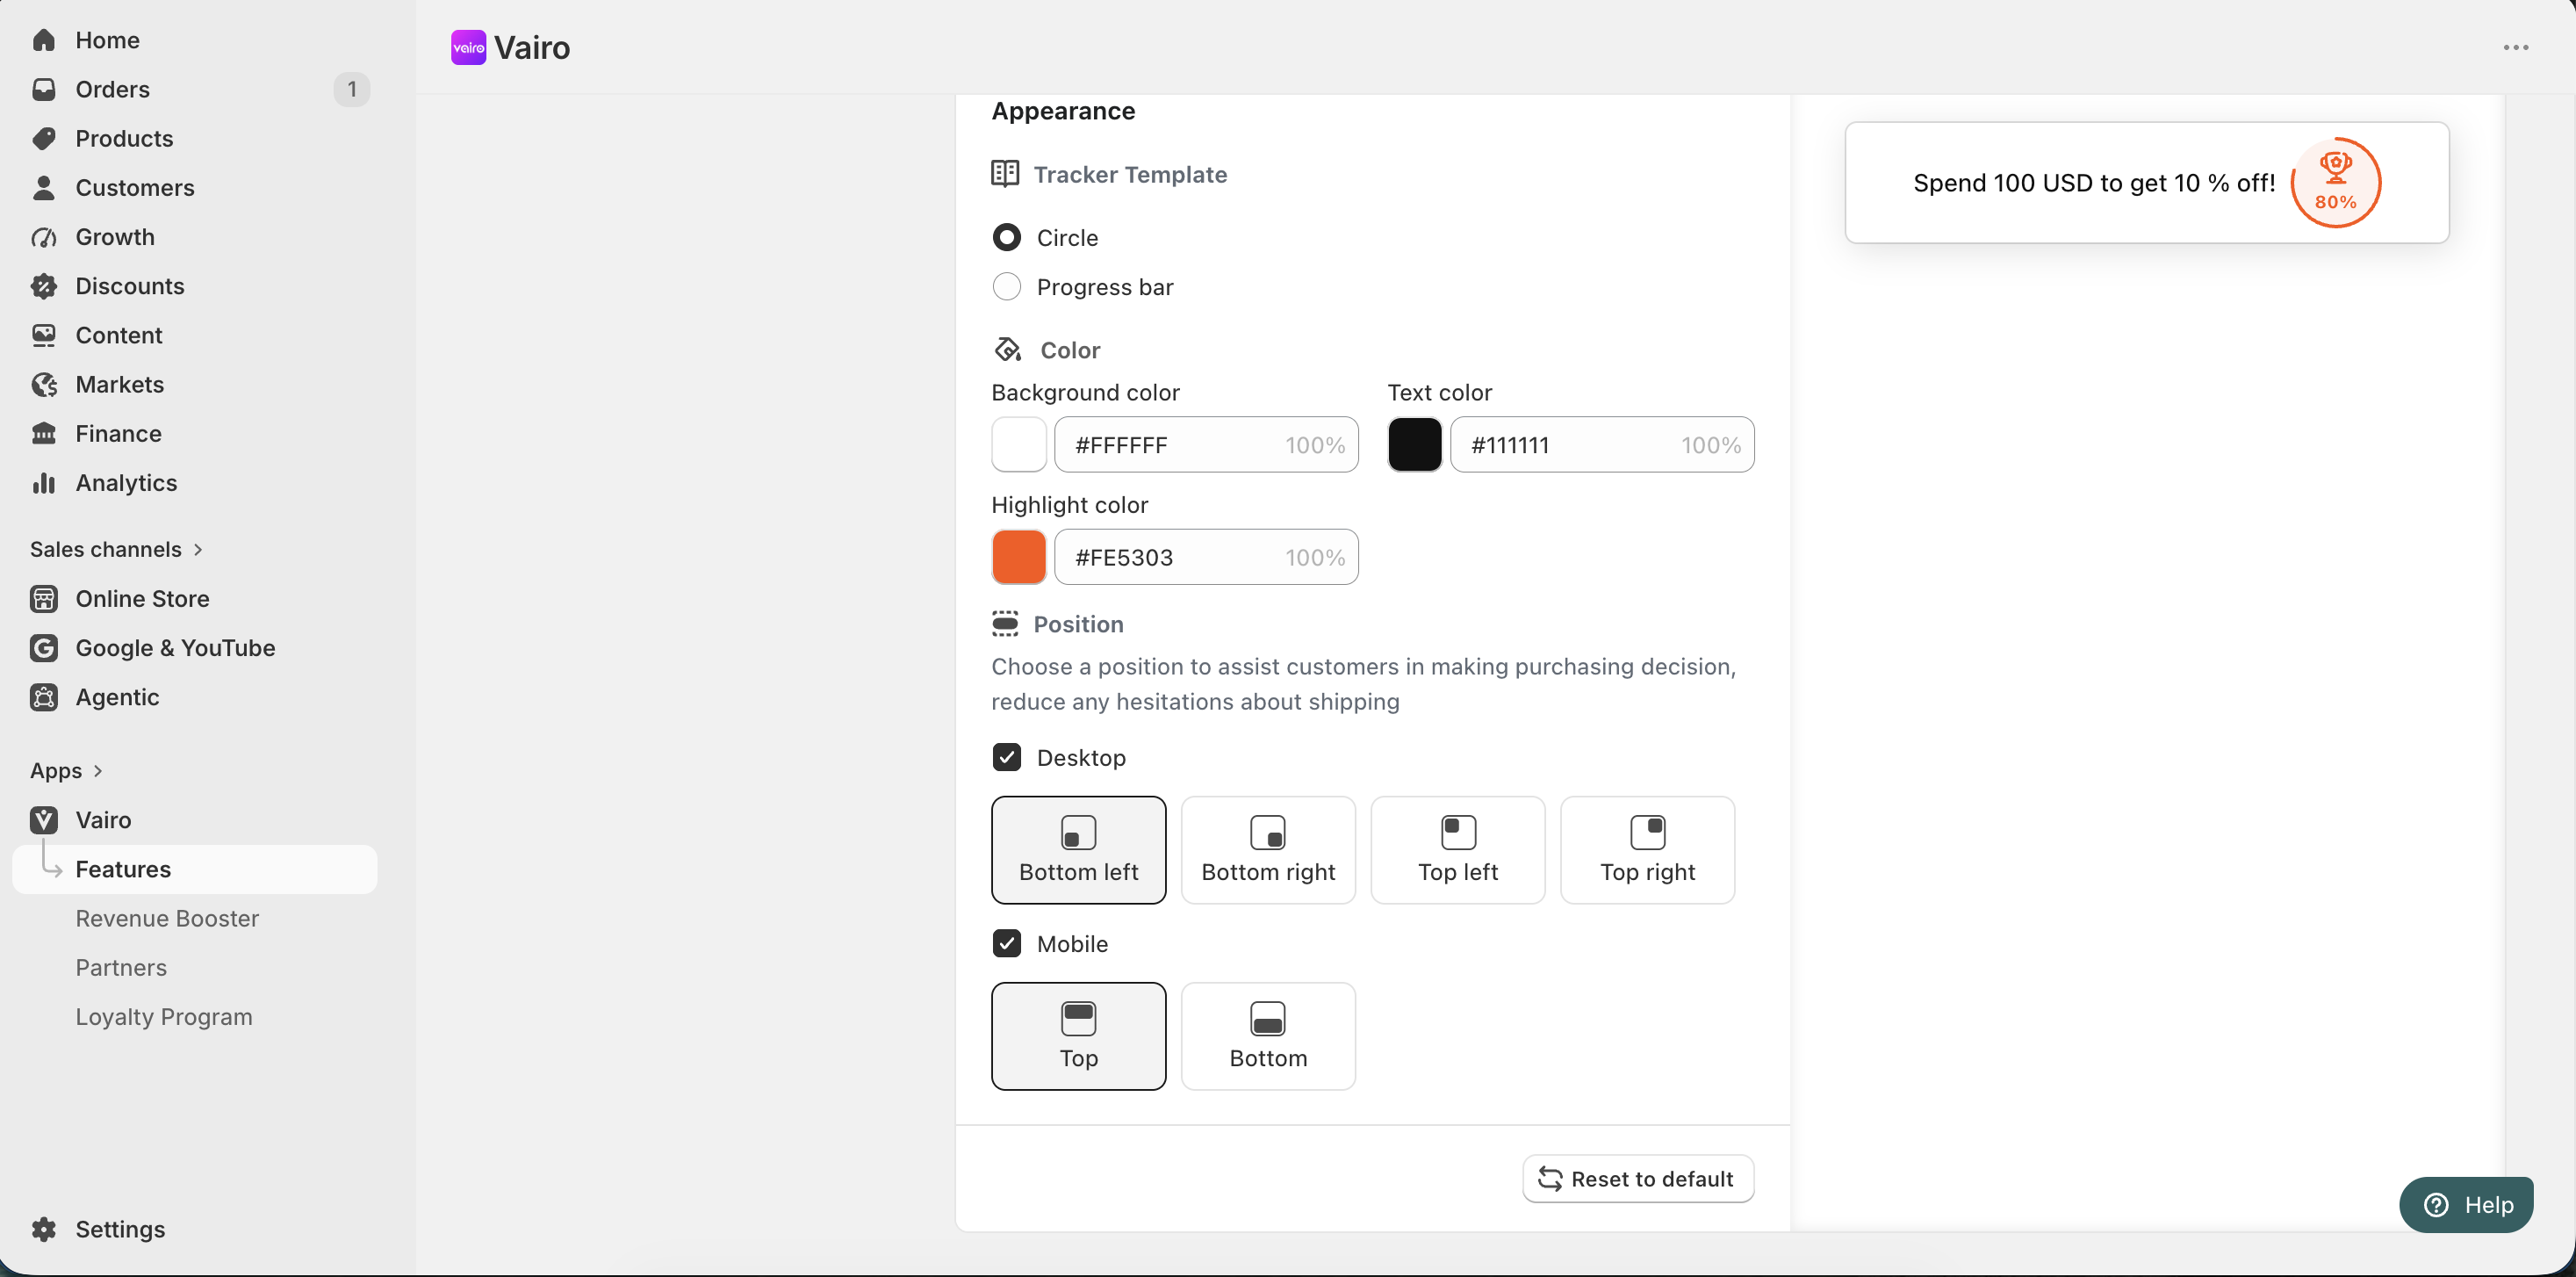Open the Discounts icon in the sidebar

pos(43,286)
